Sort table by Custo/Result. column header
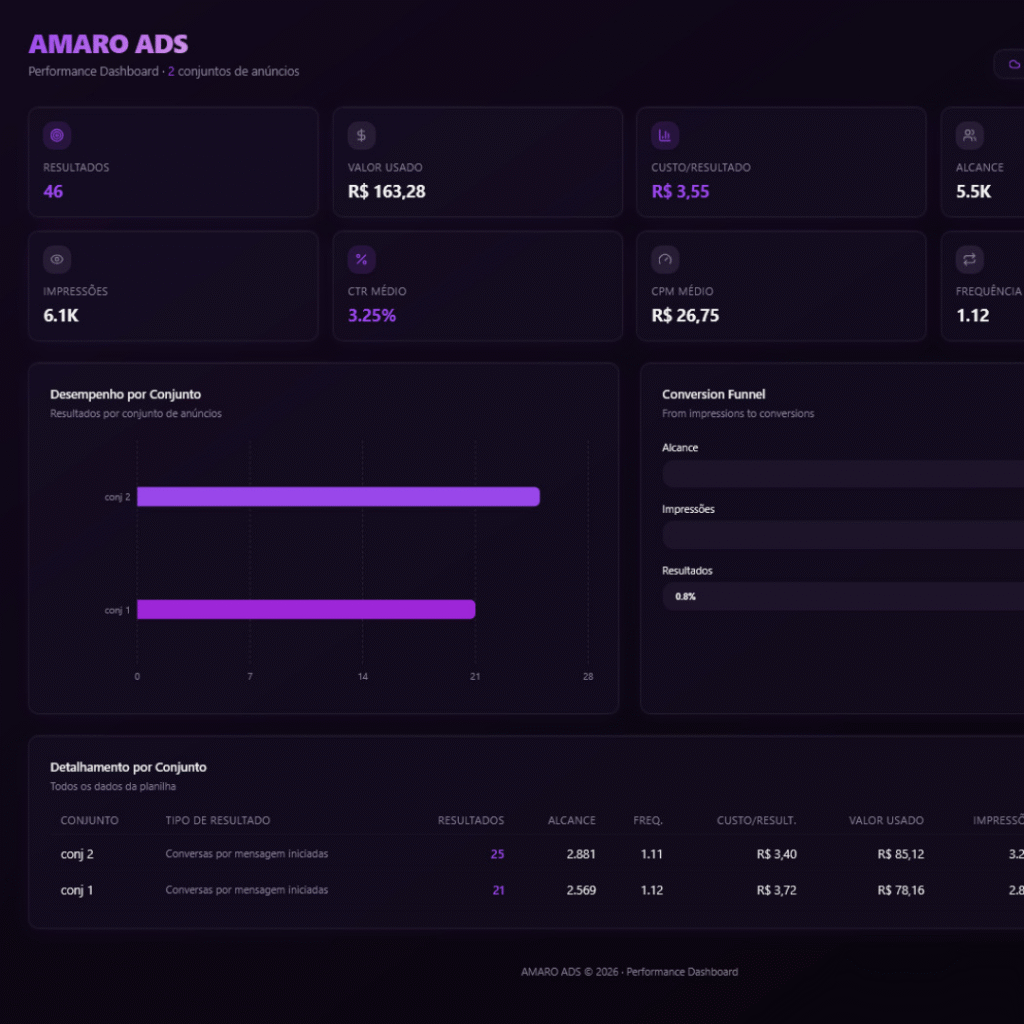The image size is (1024, 1024). click(756, 820)
